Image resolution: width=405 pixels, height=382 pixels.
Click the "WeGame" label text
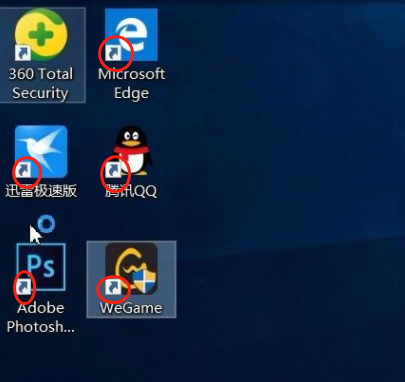coord(131,307)
